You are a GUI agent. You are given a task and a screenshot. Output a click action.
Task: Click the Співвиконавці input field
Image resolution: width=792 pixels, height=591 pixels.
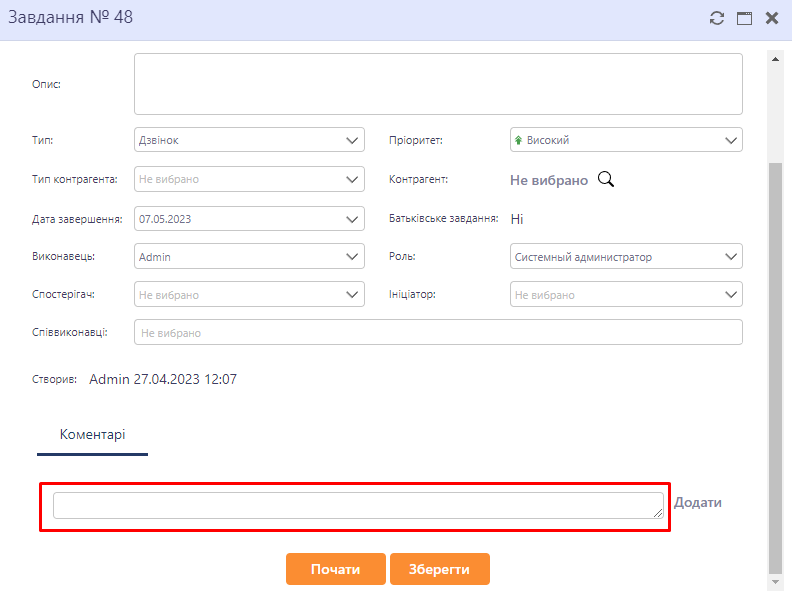point(438,332)
